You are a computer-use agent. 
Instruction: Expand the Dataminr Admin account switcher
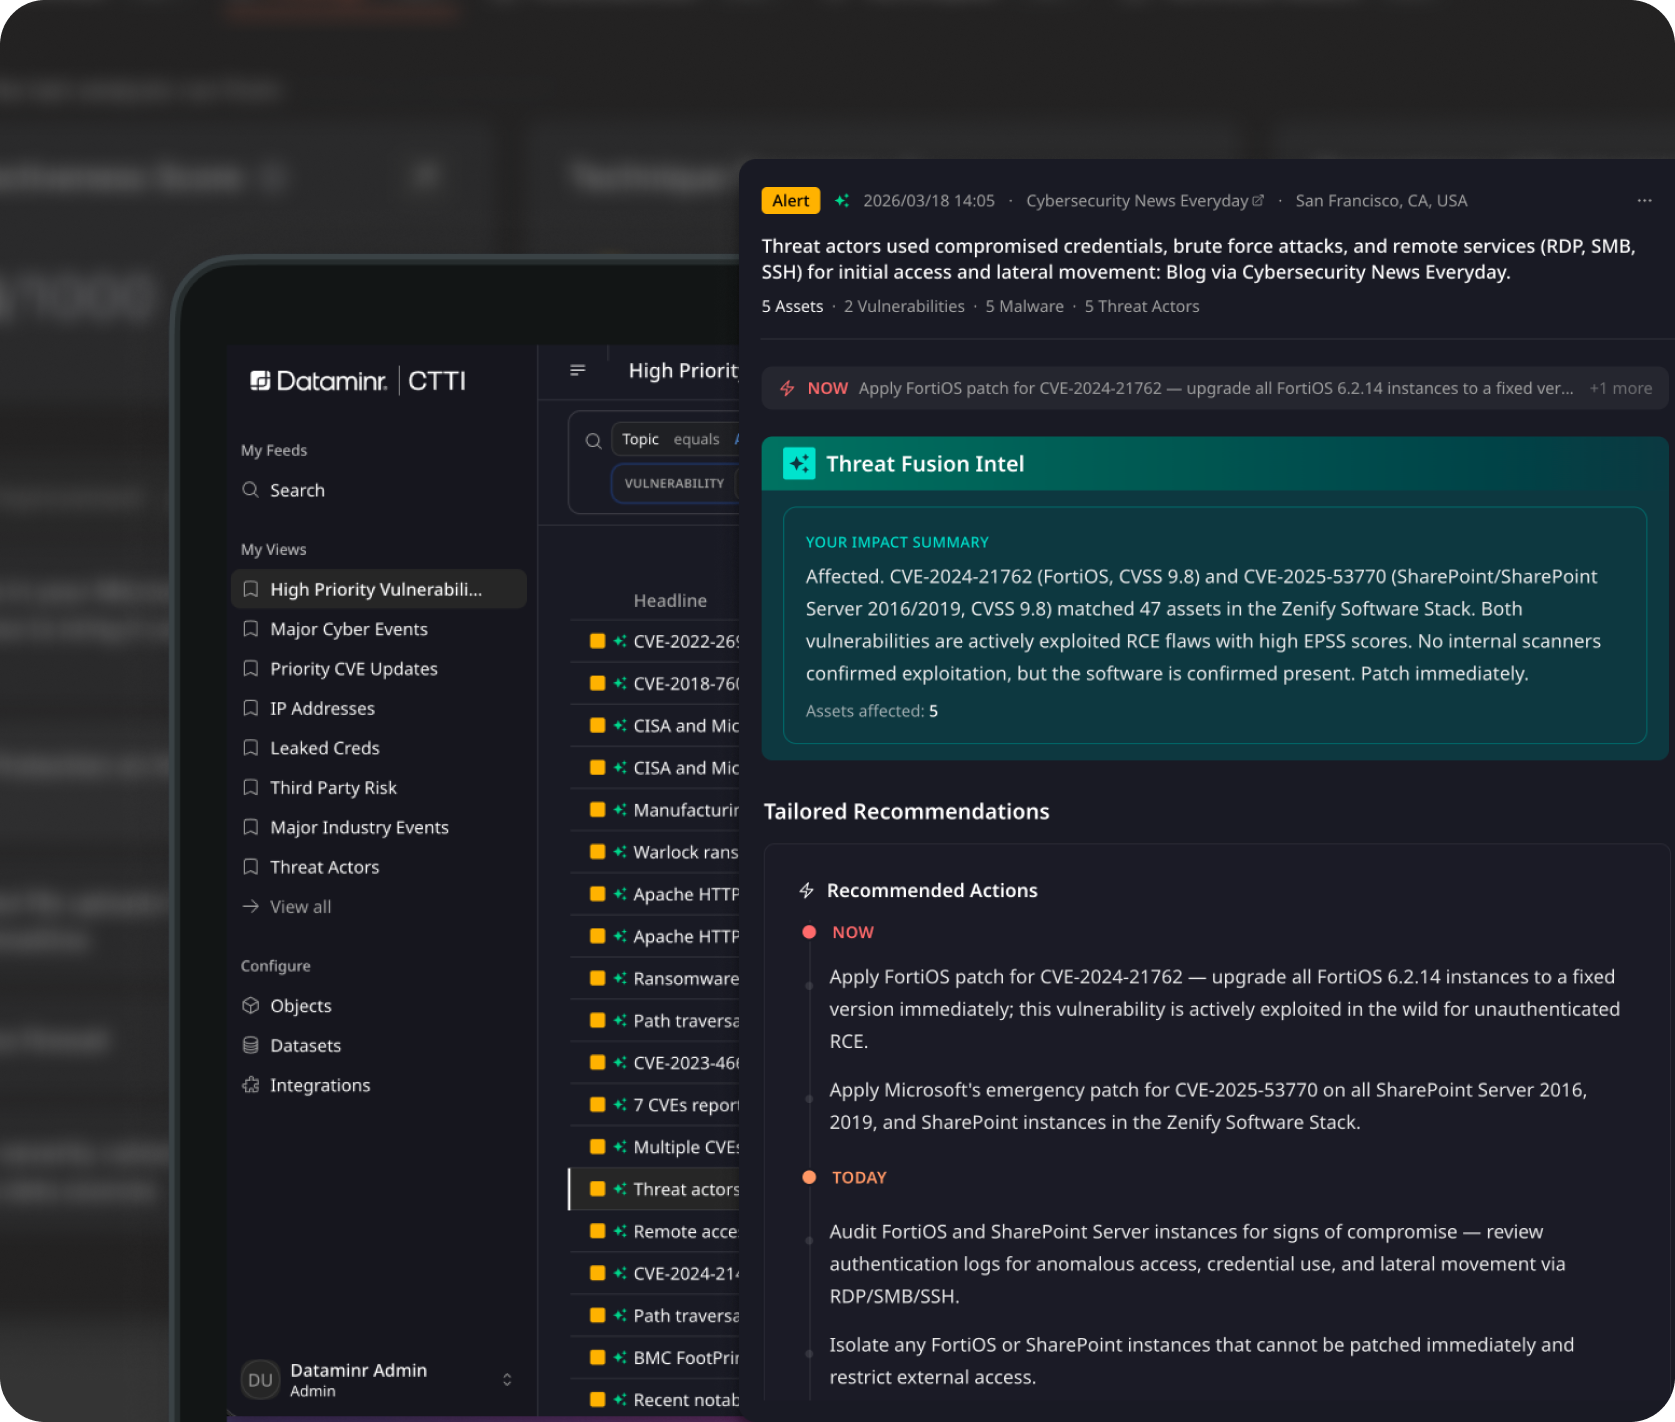507,1380
